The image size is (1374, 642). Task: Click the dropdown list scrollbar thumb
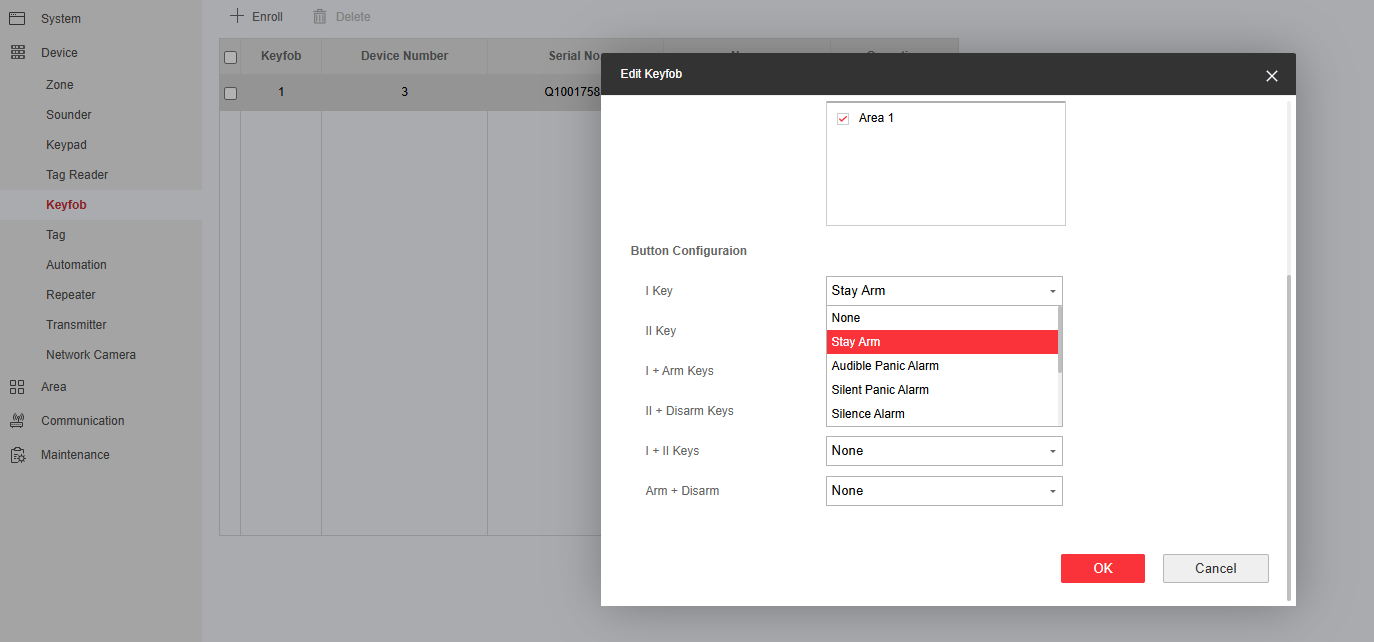(x=1060, y=340)
